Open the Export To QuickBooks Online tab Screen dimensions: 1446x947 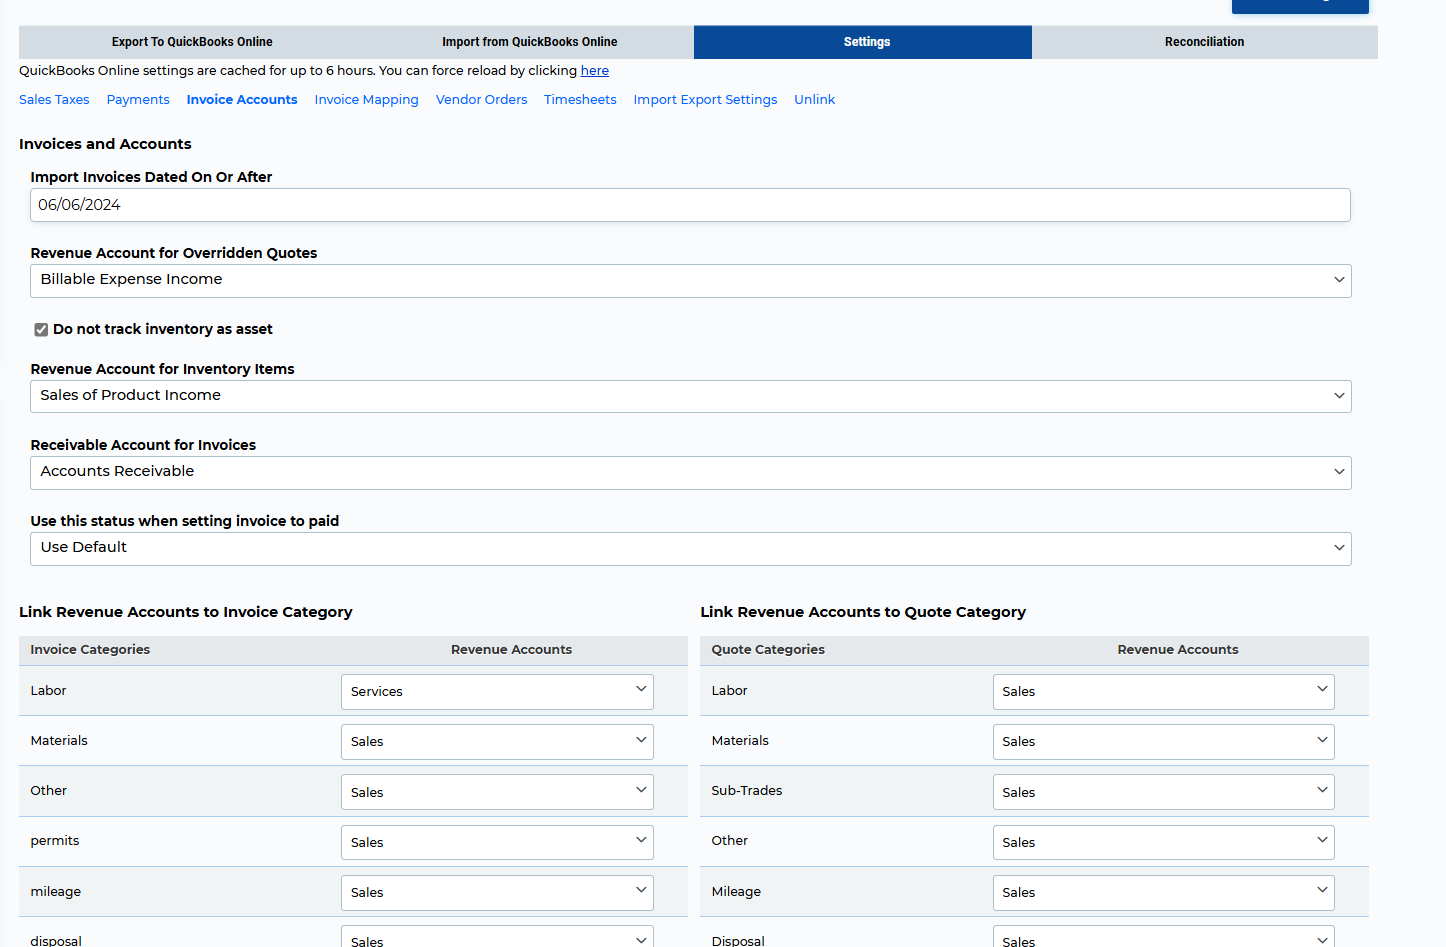(192, 42)
